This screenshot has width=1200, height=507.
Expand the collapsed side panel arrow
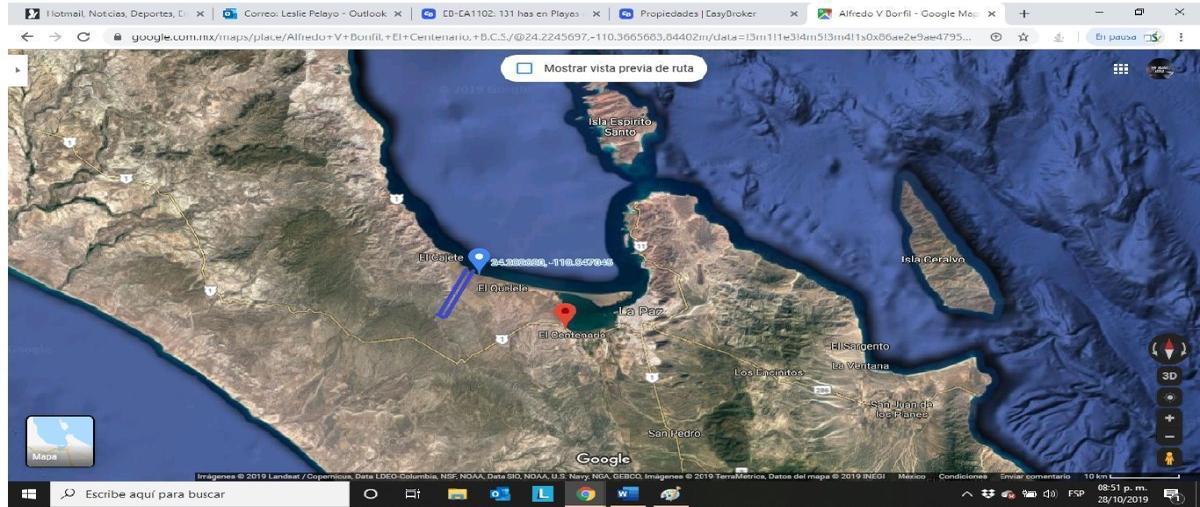(x=14, y=72)
